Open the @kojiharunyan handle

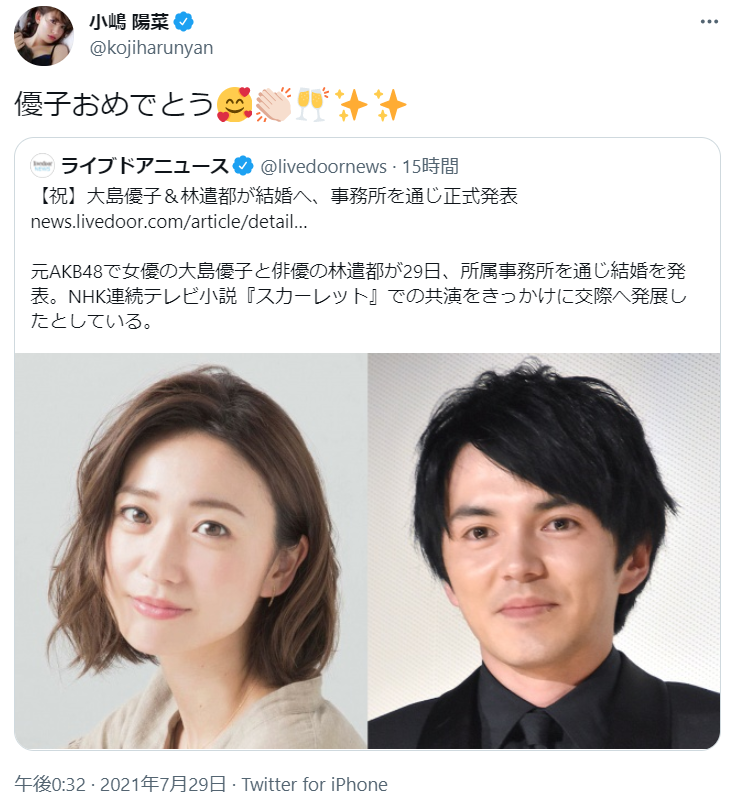(151, 48)
